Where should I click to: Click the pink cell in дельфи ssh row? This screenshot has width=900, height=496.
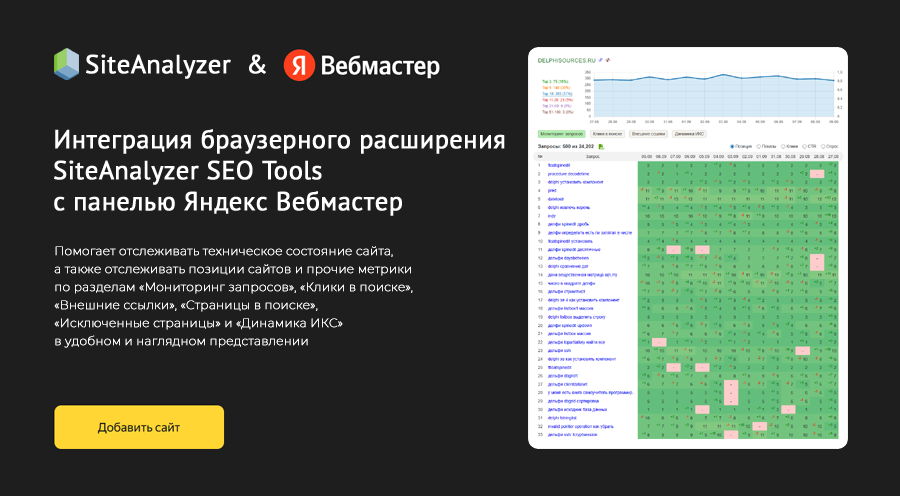click(802, 351)
